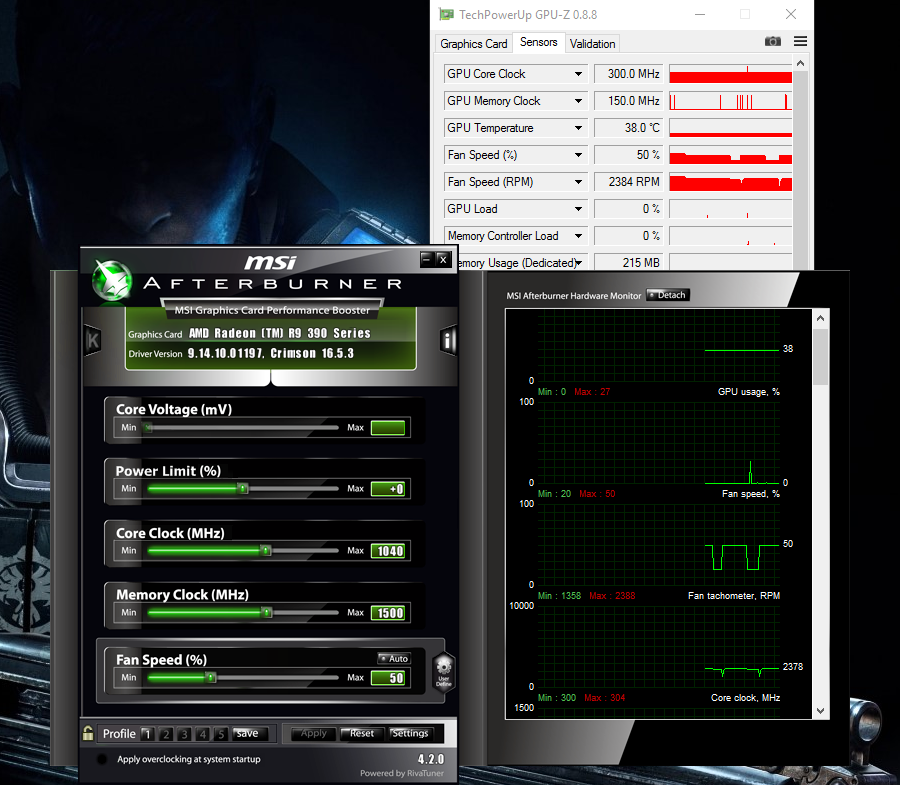This screenshot has width=900, height=785.
Task: Switch to the Sensors tab in GPU-Z
Action: 538,42
